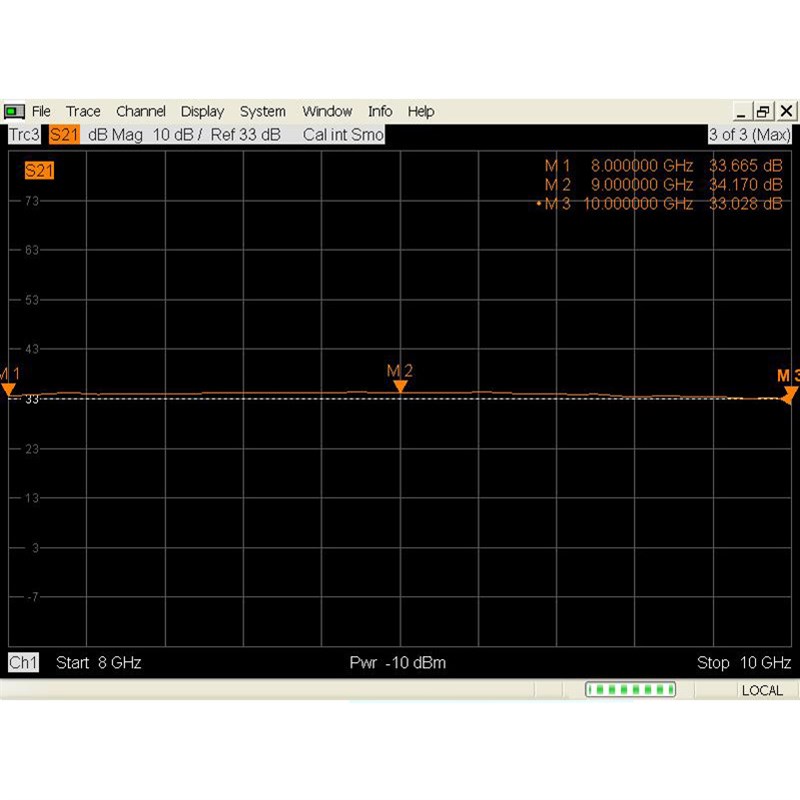Viewport: 800px width, 800px height.
Task: Click the Cal int Smo label
Action: (343, 135)
